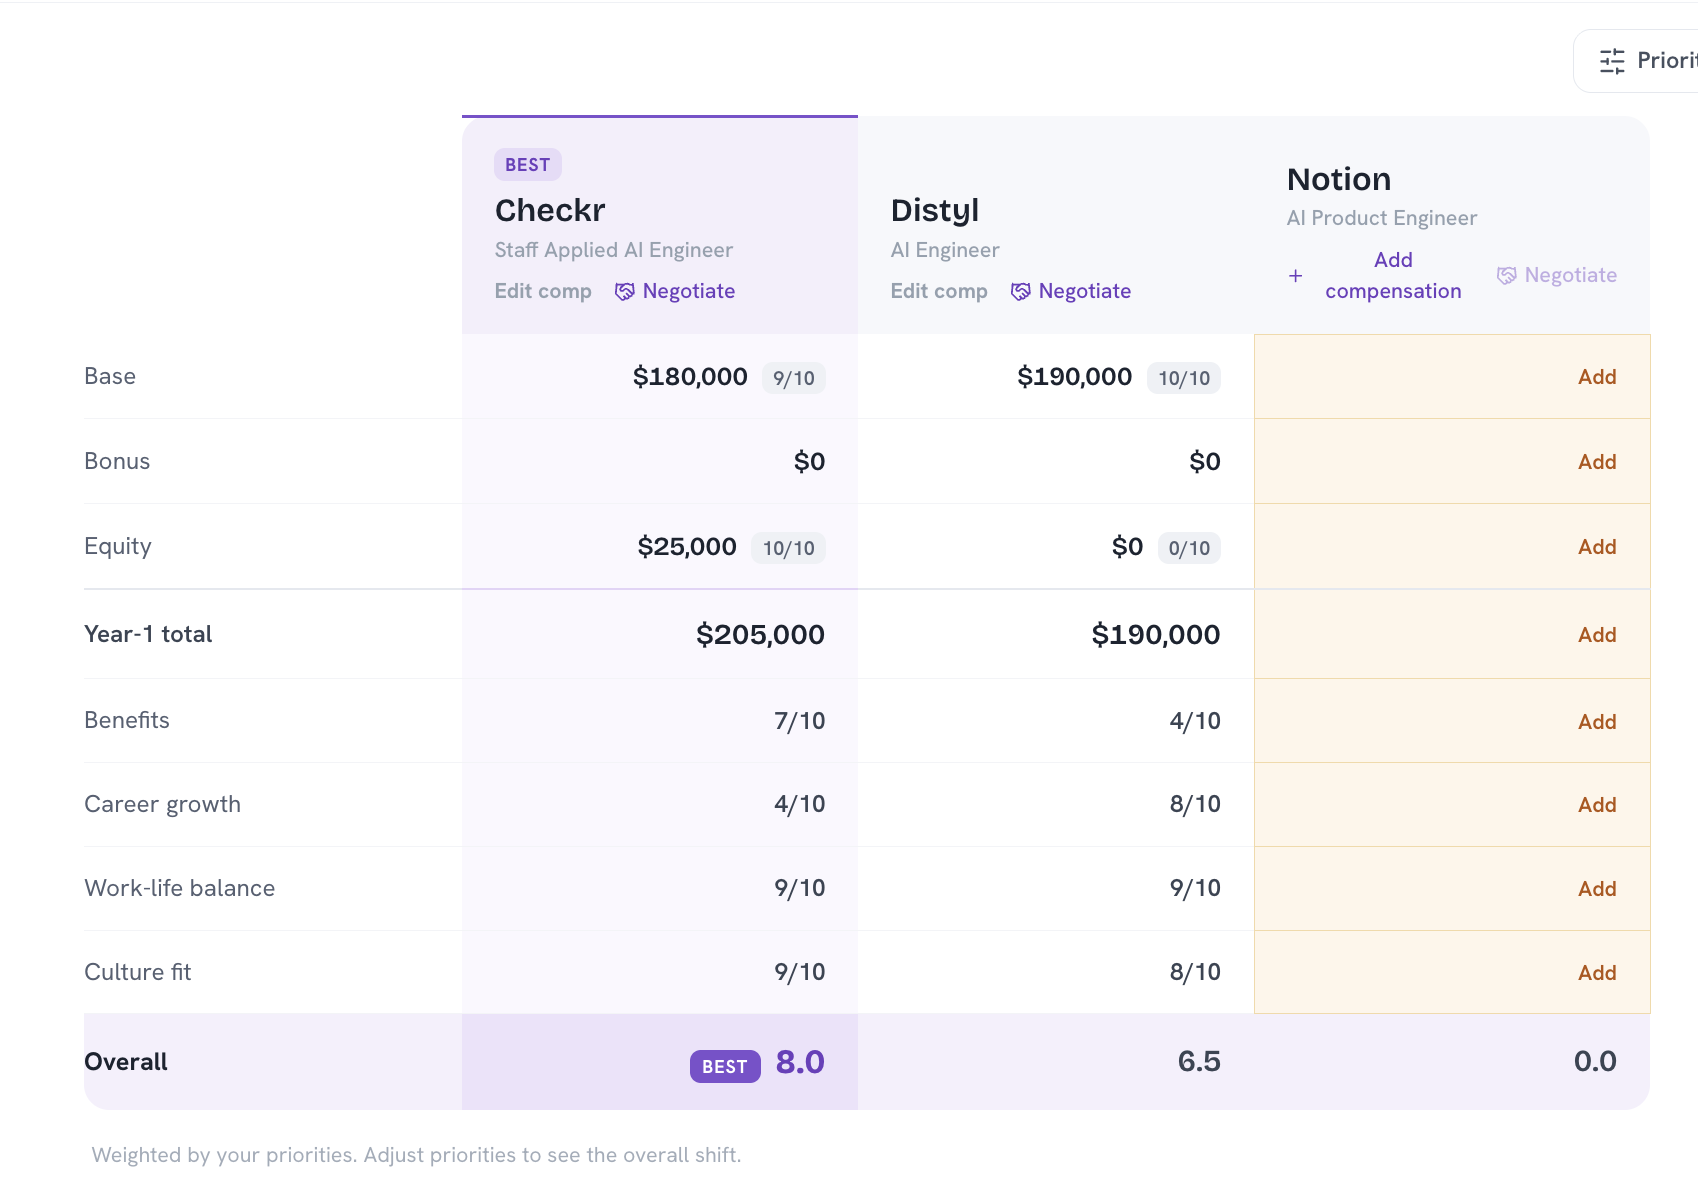The width and height of the screenshot is (1698, 1194).
Task: Click Checkr Benefits score 7/10
Action: click(800, 721)
